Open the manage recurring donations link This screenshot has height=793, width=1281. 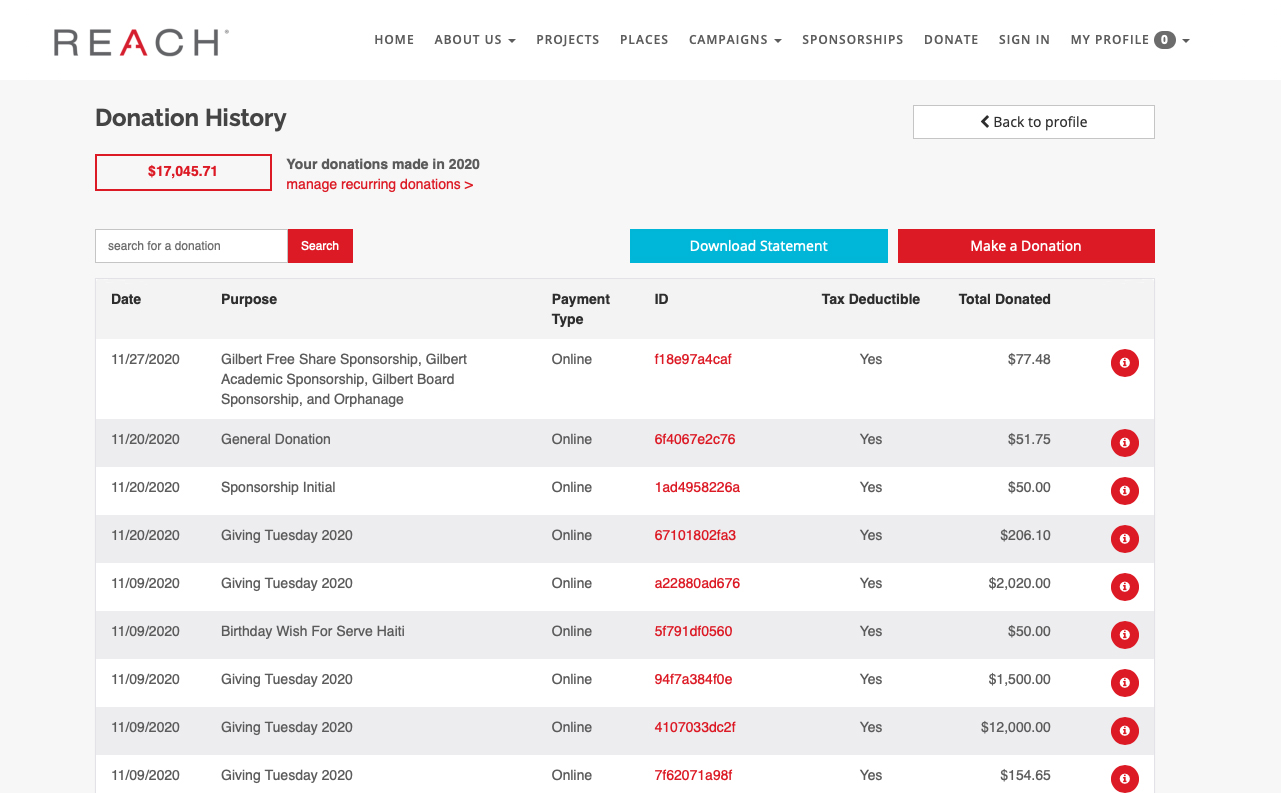click(x=379, y=184)
